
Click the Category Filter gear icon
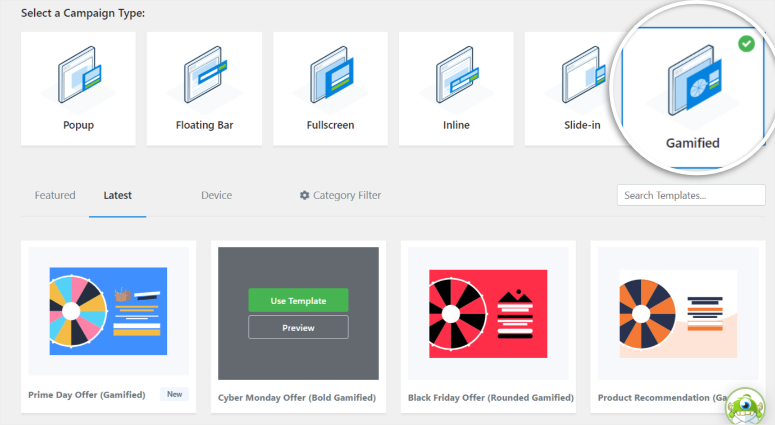click(304, 196)
